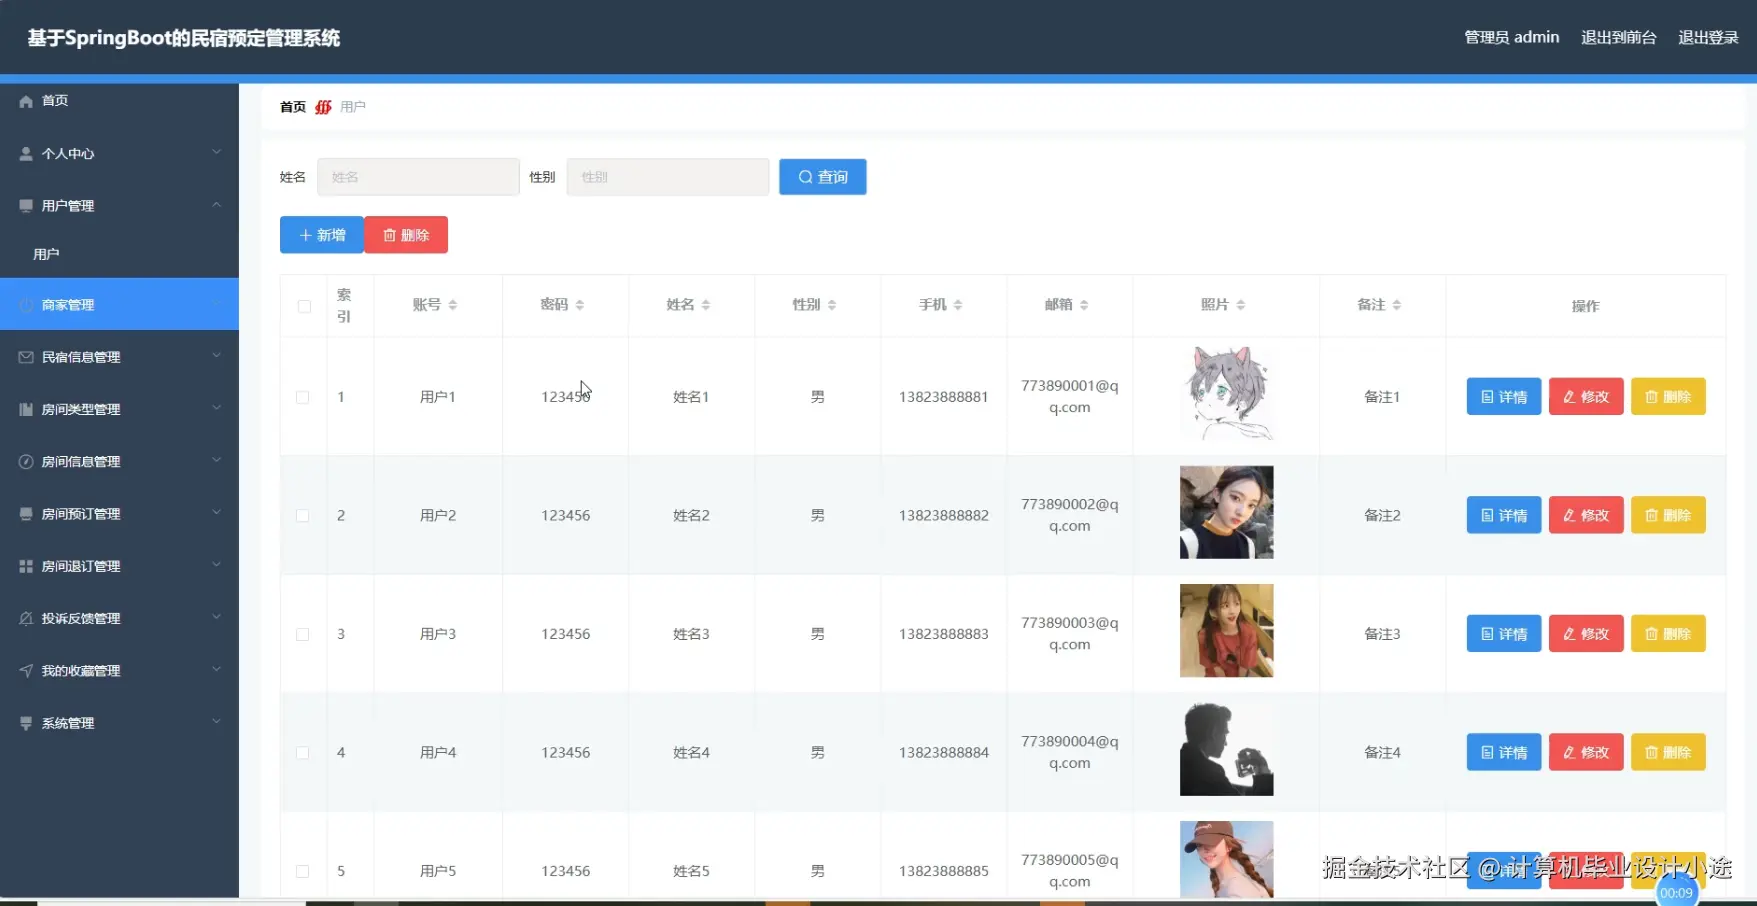This screenshot has height=906, width=1757.
Task: Click the paper plane icon beside 我的收藏管理
Action: (26, 671)
